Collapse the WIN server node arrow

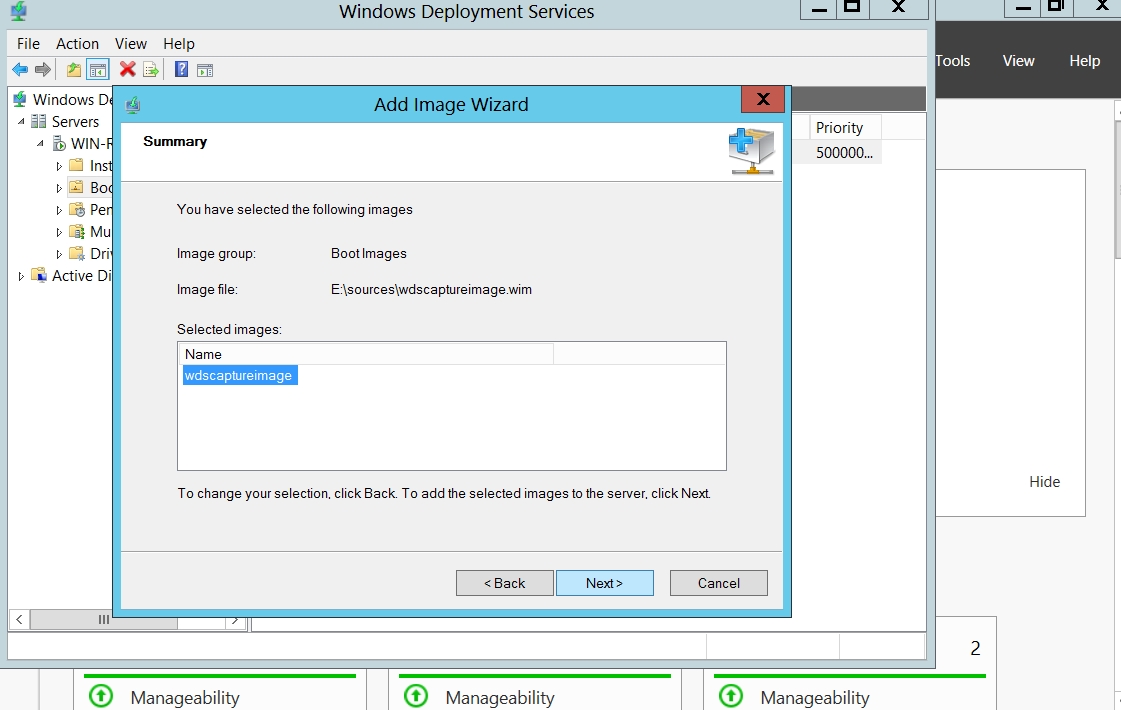(40, 143)
